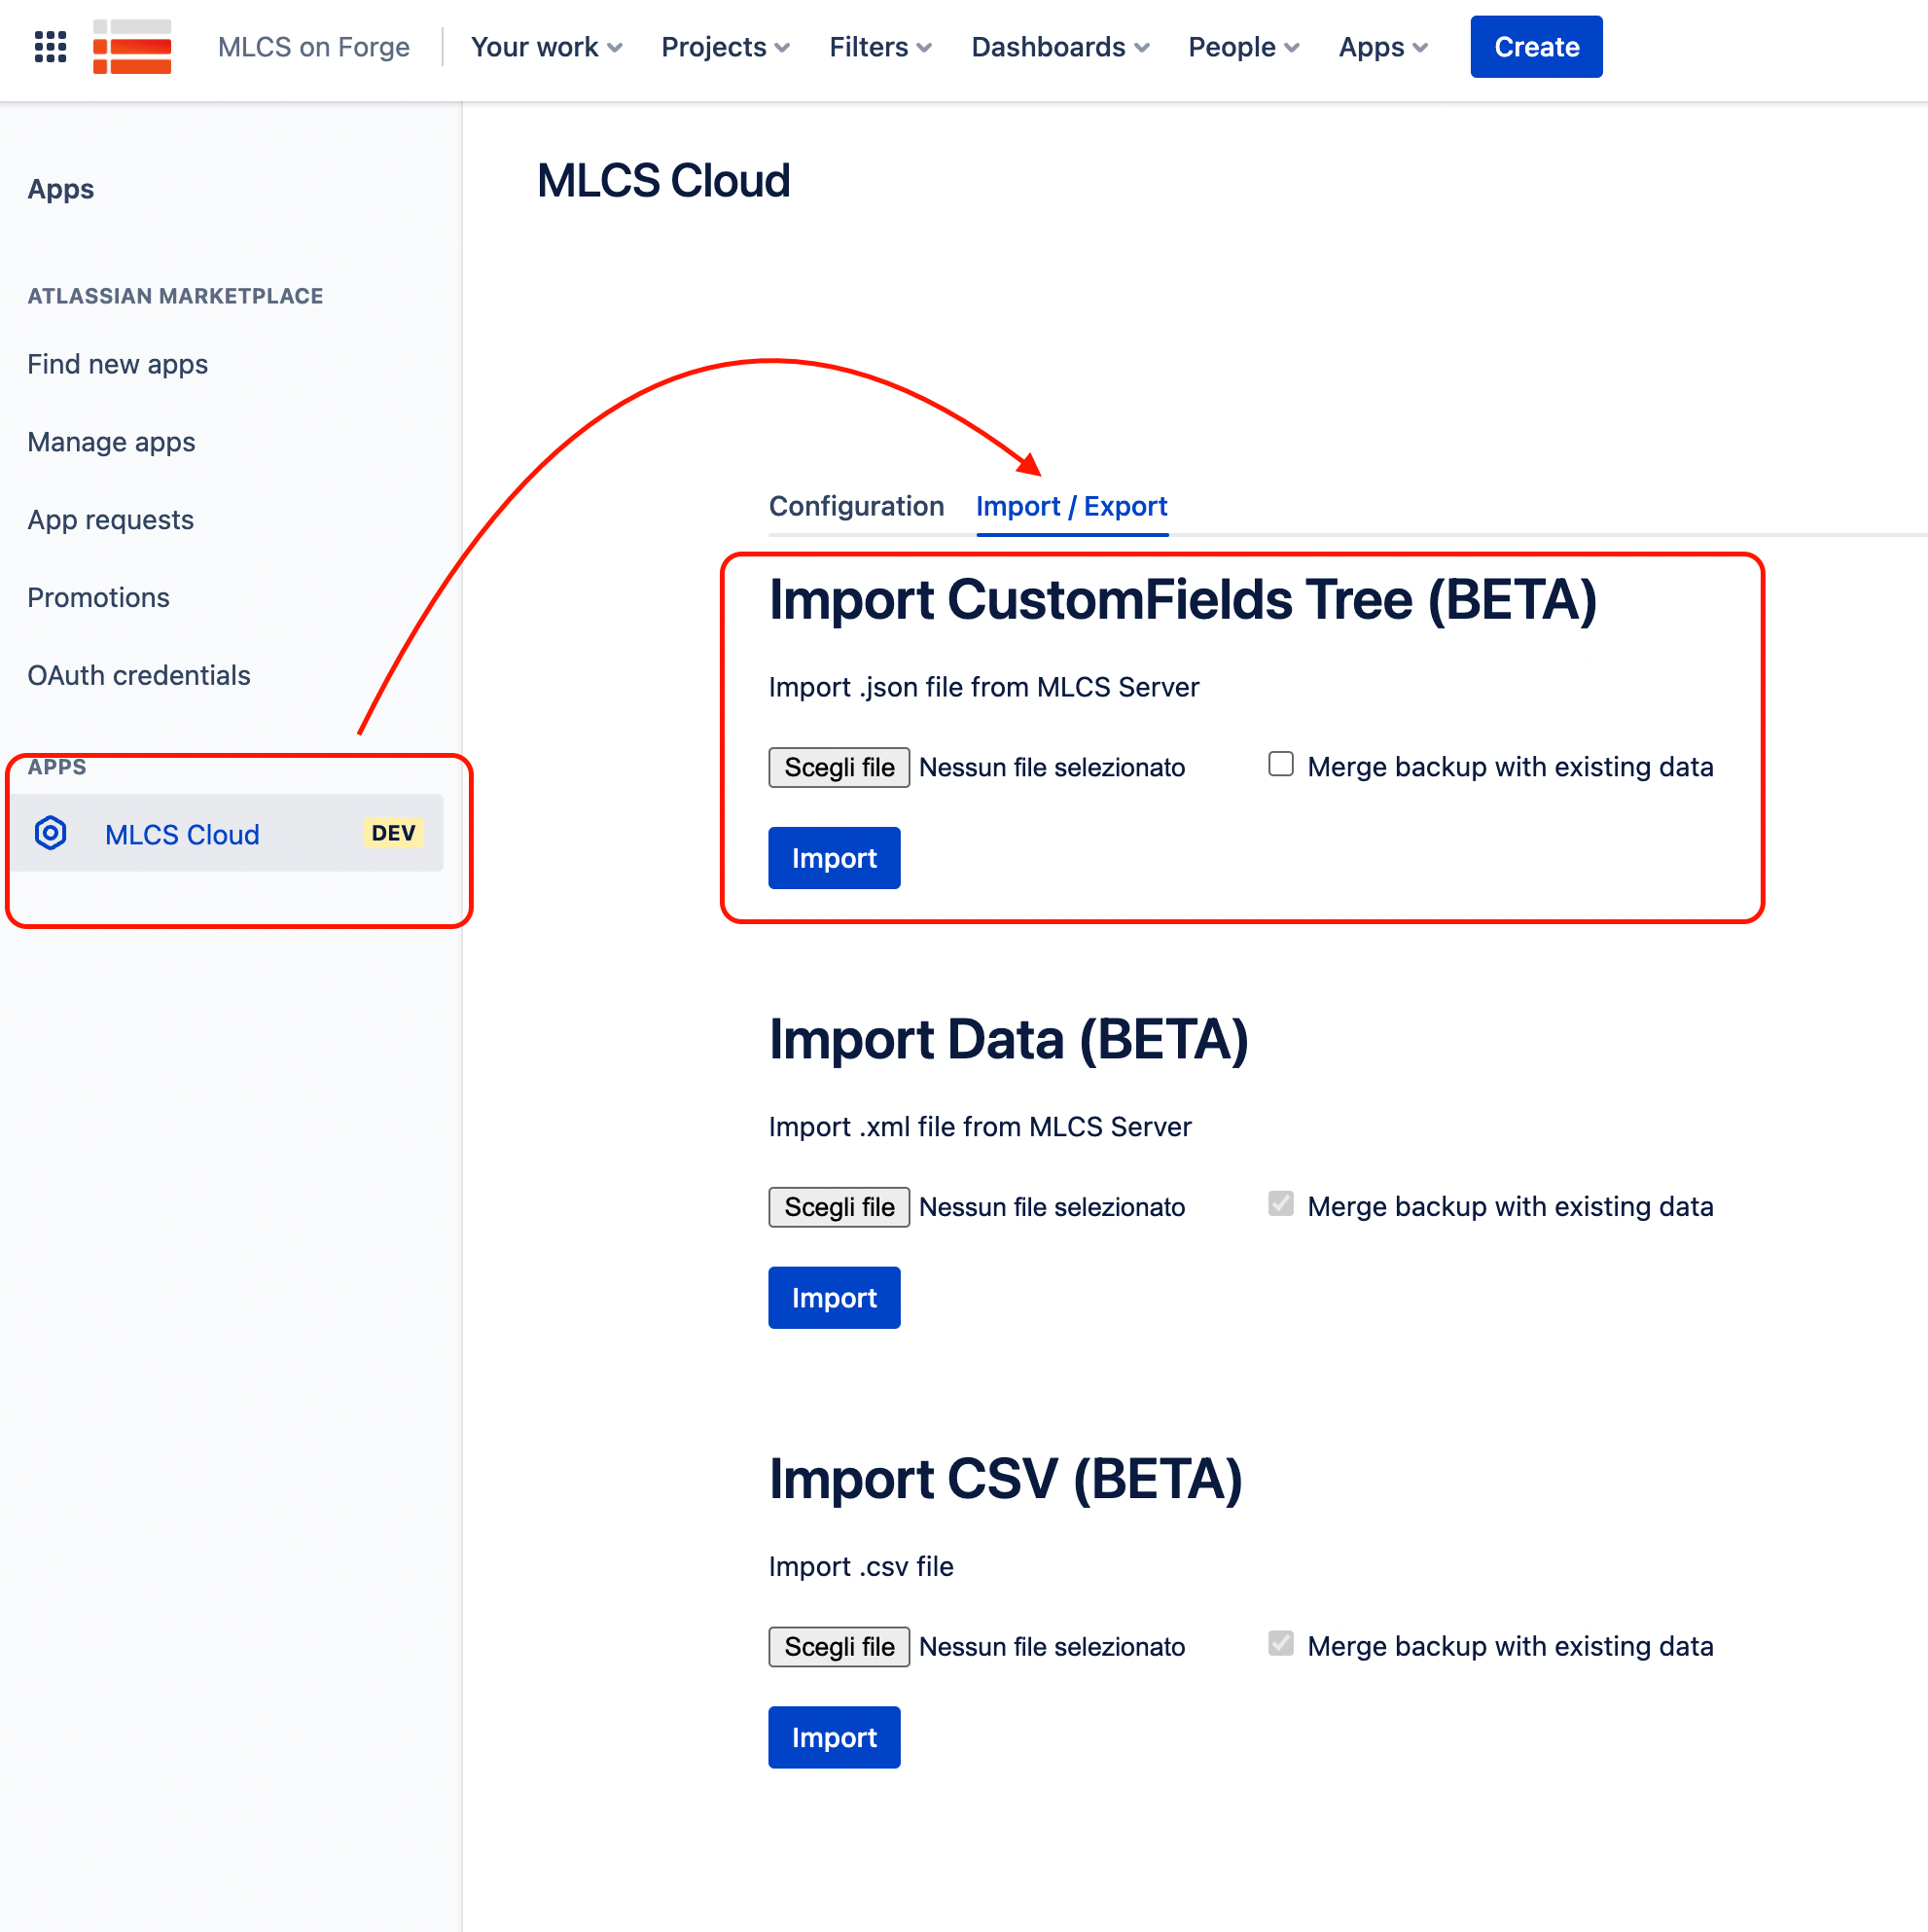Open the Your work dropdown menu
This screenshot has width=1928, height=1932.
[x=546, y=47]
